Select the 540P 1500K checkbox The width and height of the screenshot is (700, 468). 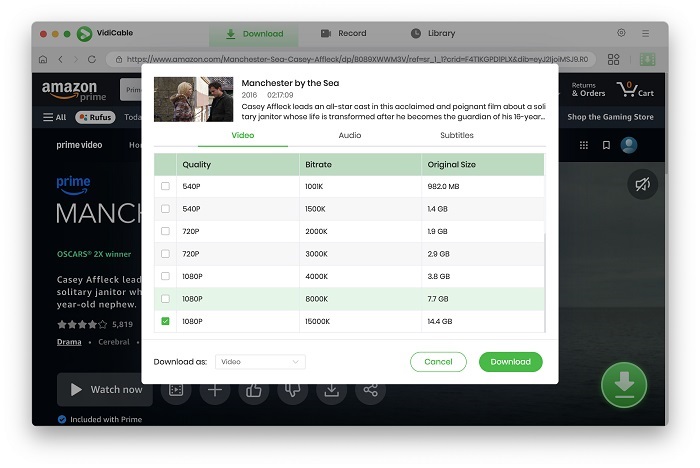click(165, 209)
